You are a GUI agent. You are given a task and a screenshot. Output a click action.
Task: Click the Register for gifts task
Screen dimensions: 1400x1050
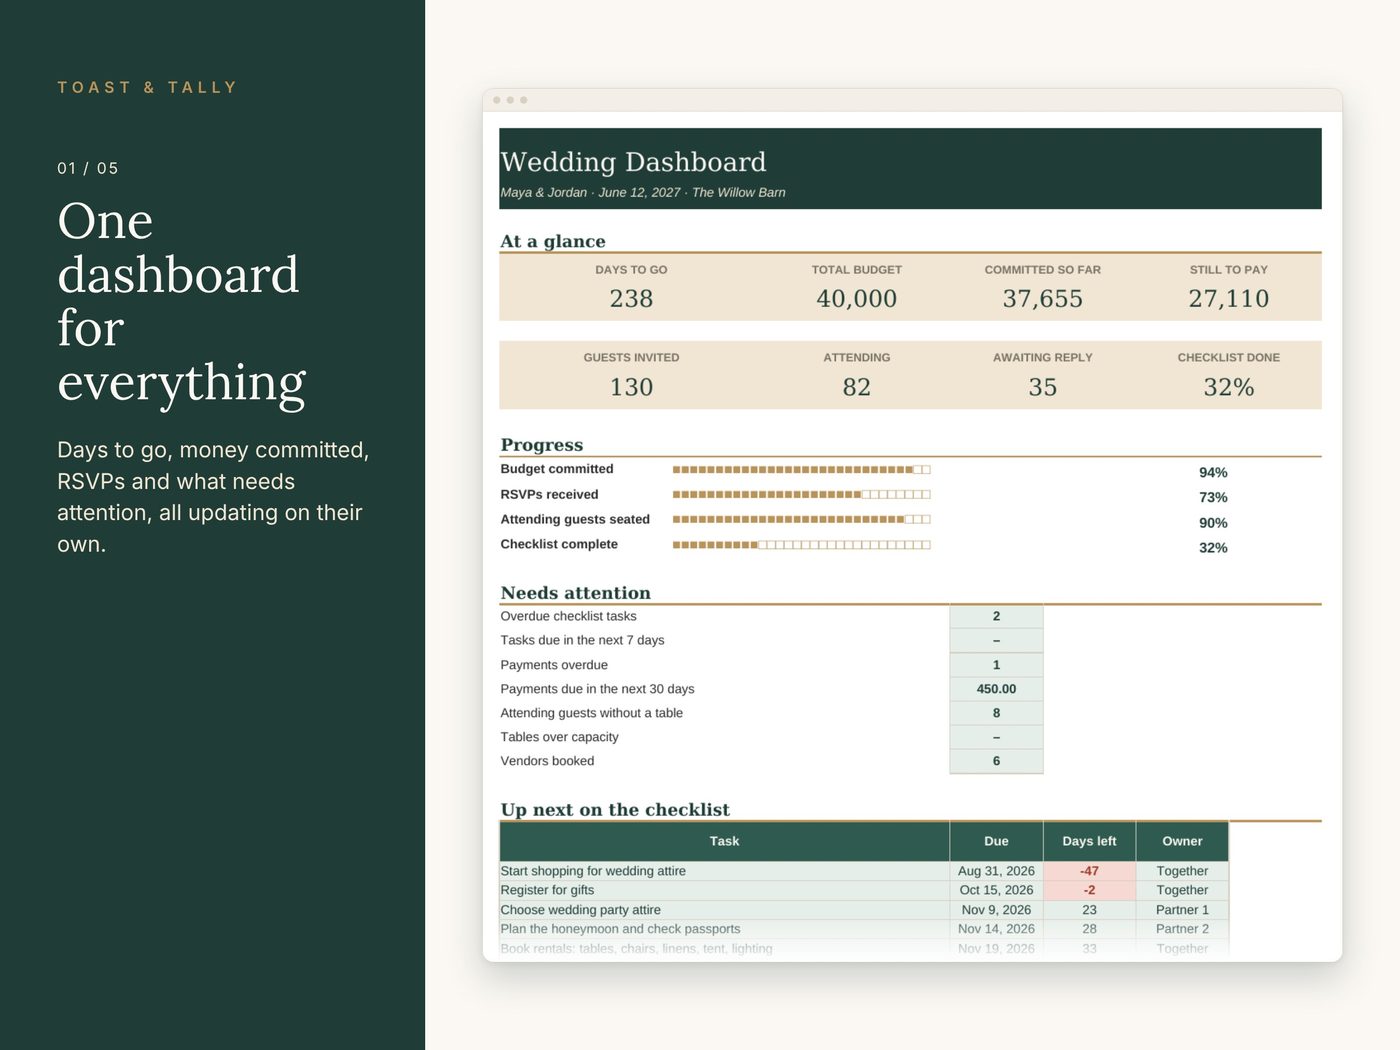click(547, 890)
